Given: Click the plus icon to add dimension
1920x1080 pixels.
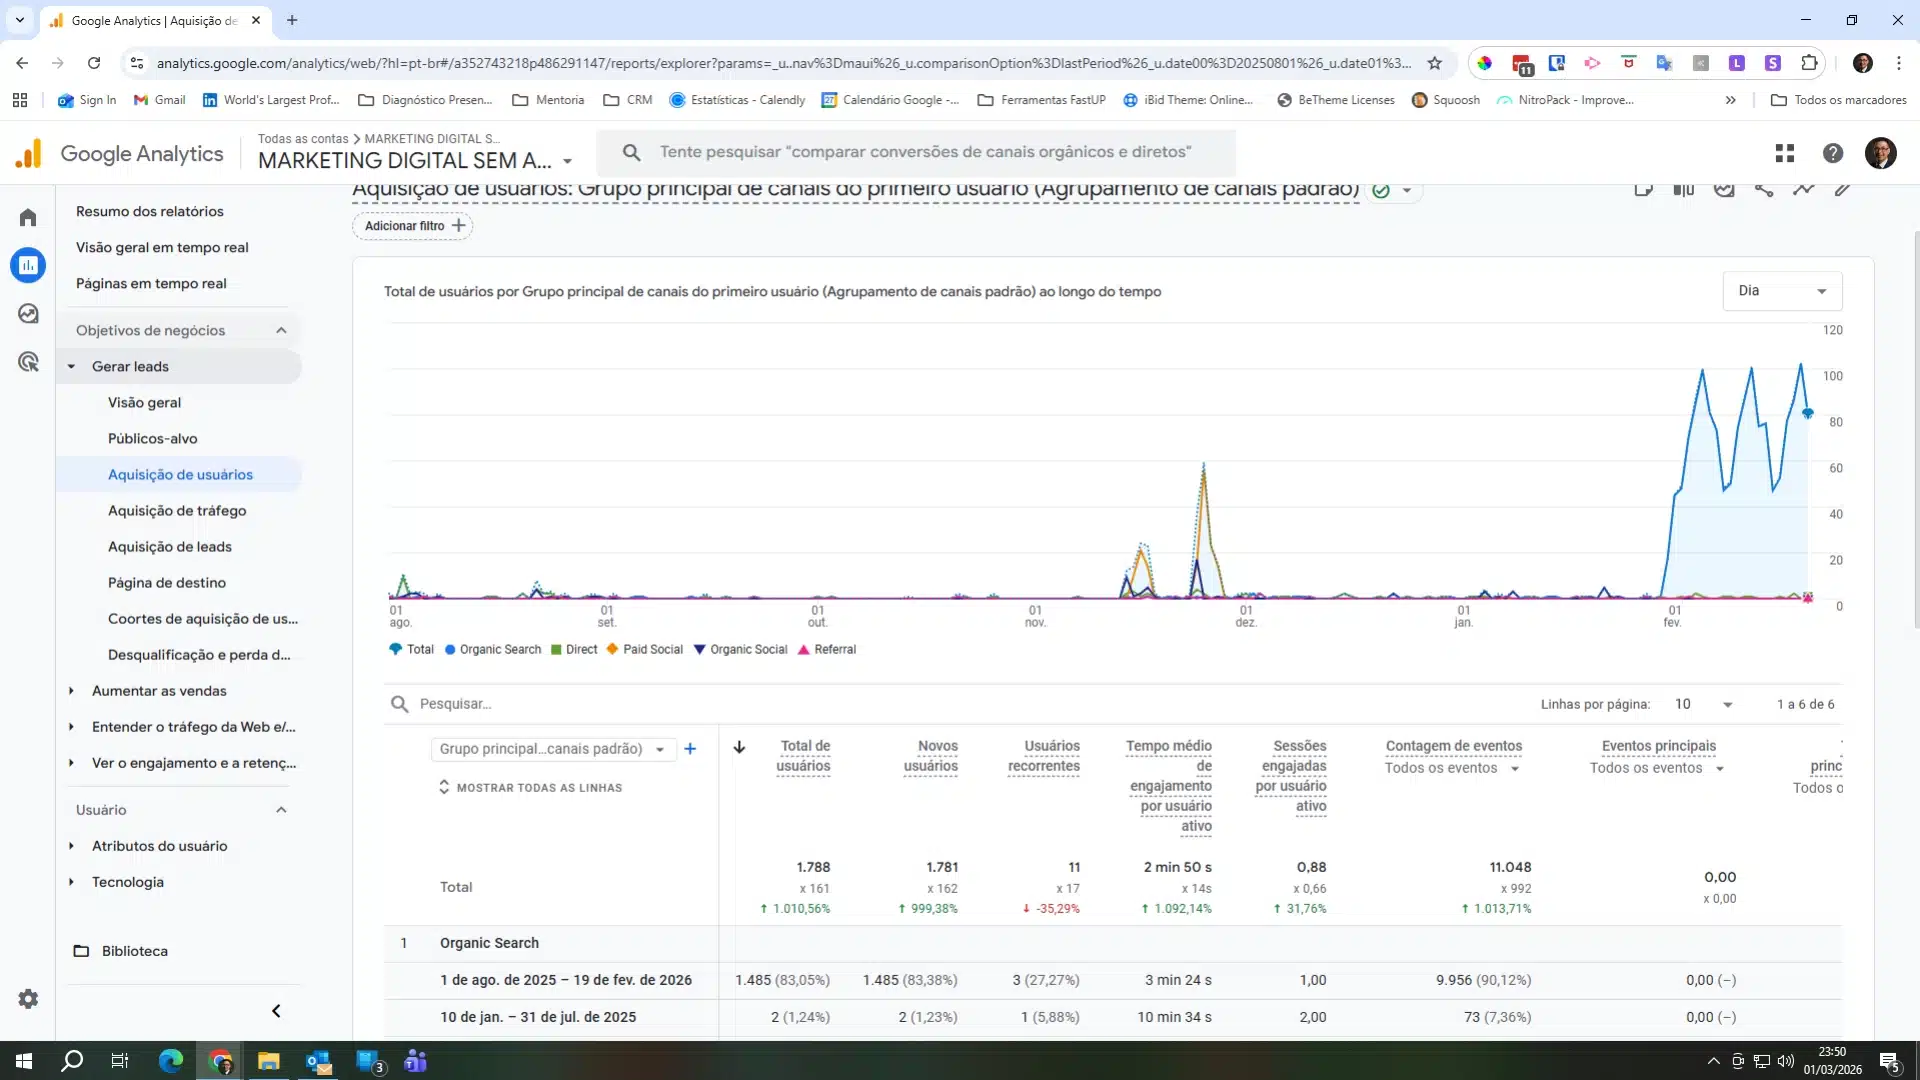Looking at the screenshot, I should coord(690,749).
